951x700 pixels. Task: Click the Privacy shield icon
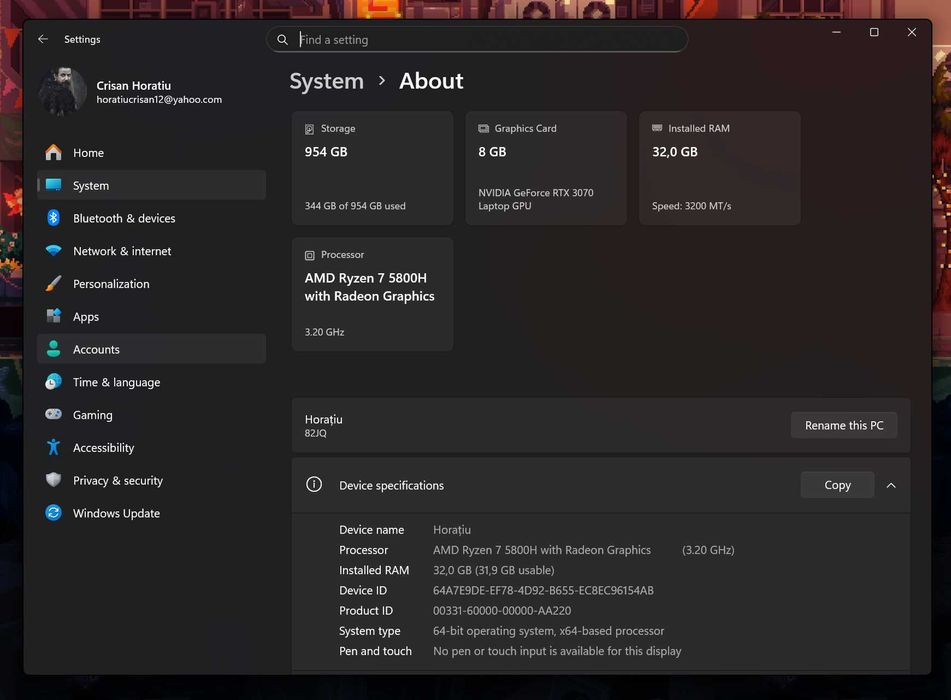[53, 480]
